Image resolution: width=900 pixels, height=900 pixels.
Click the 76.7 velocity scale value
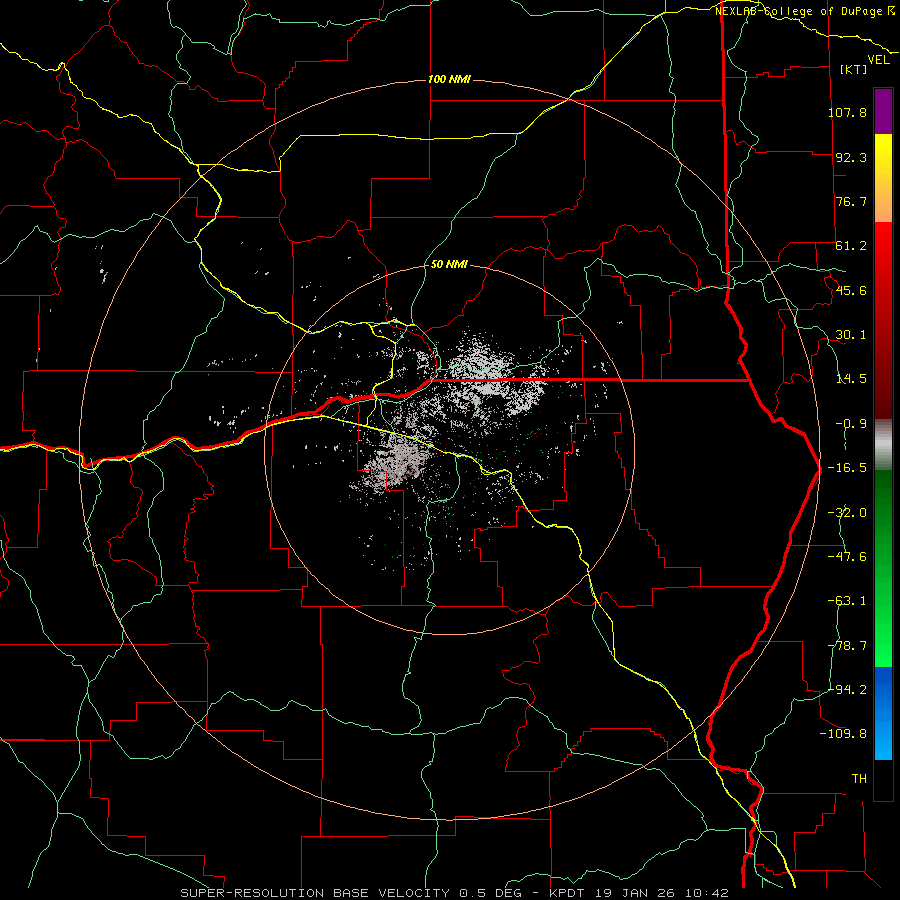click(x=851, y=201)
